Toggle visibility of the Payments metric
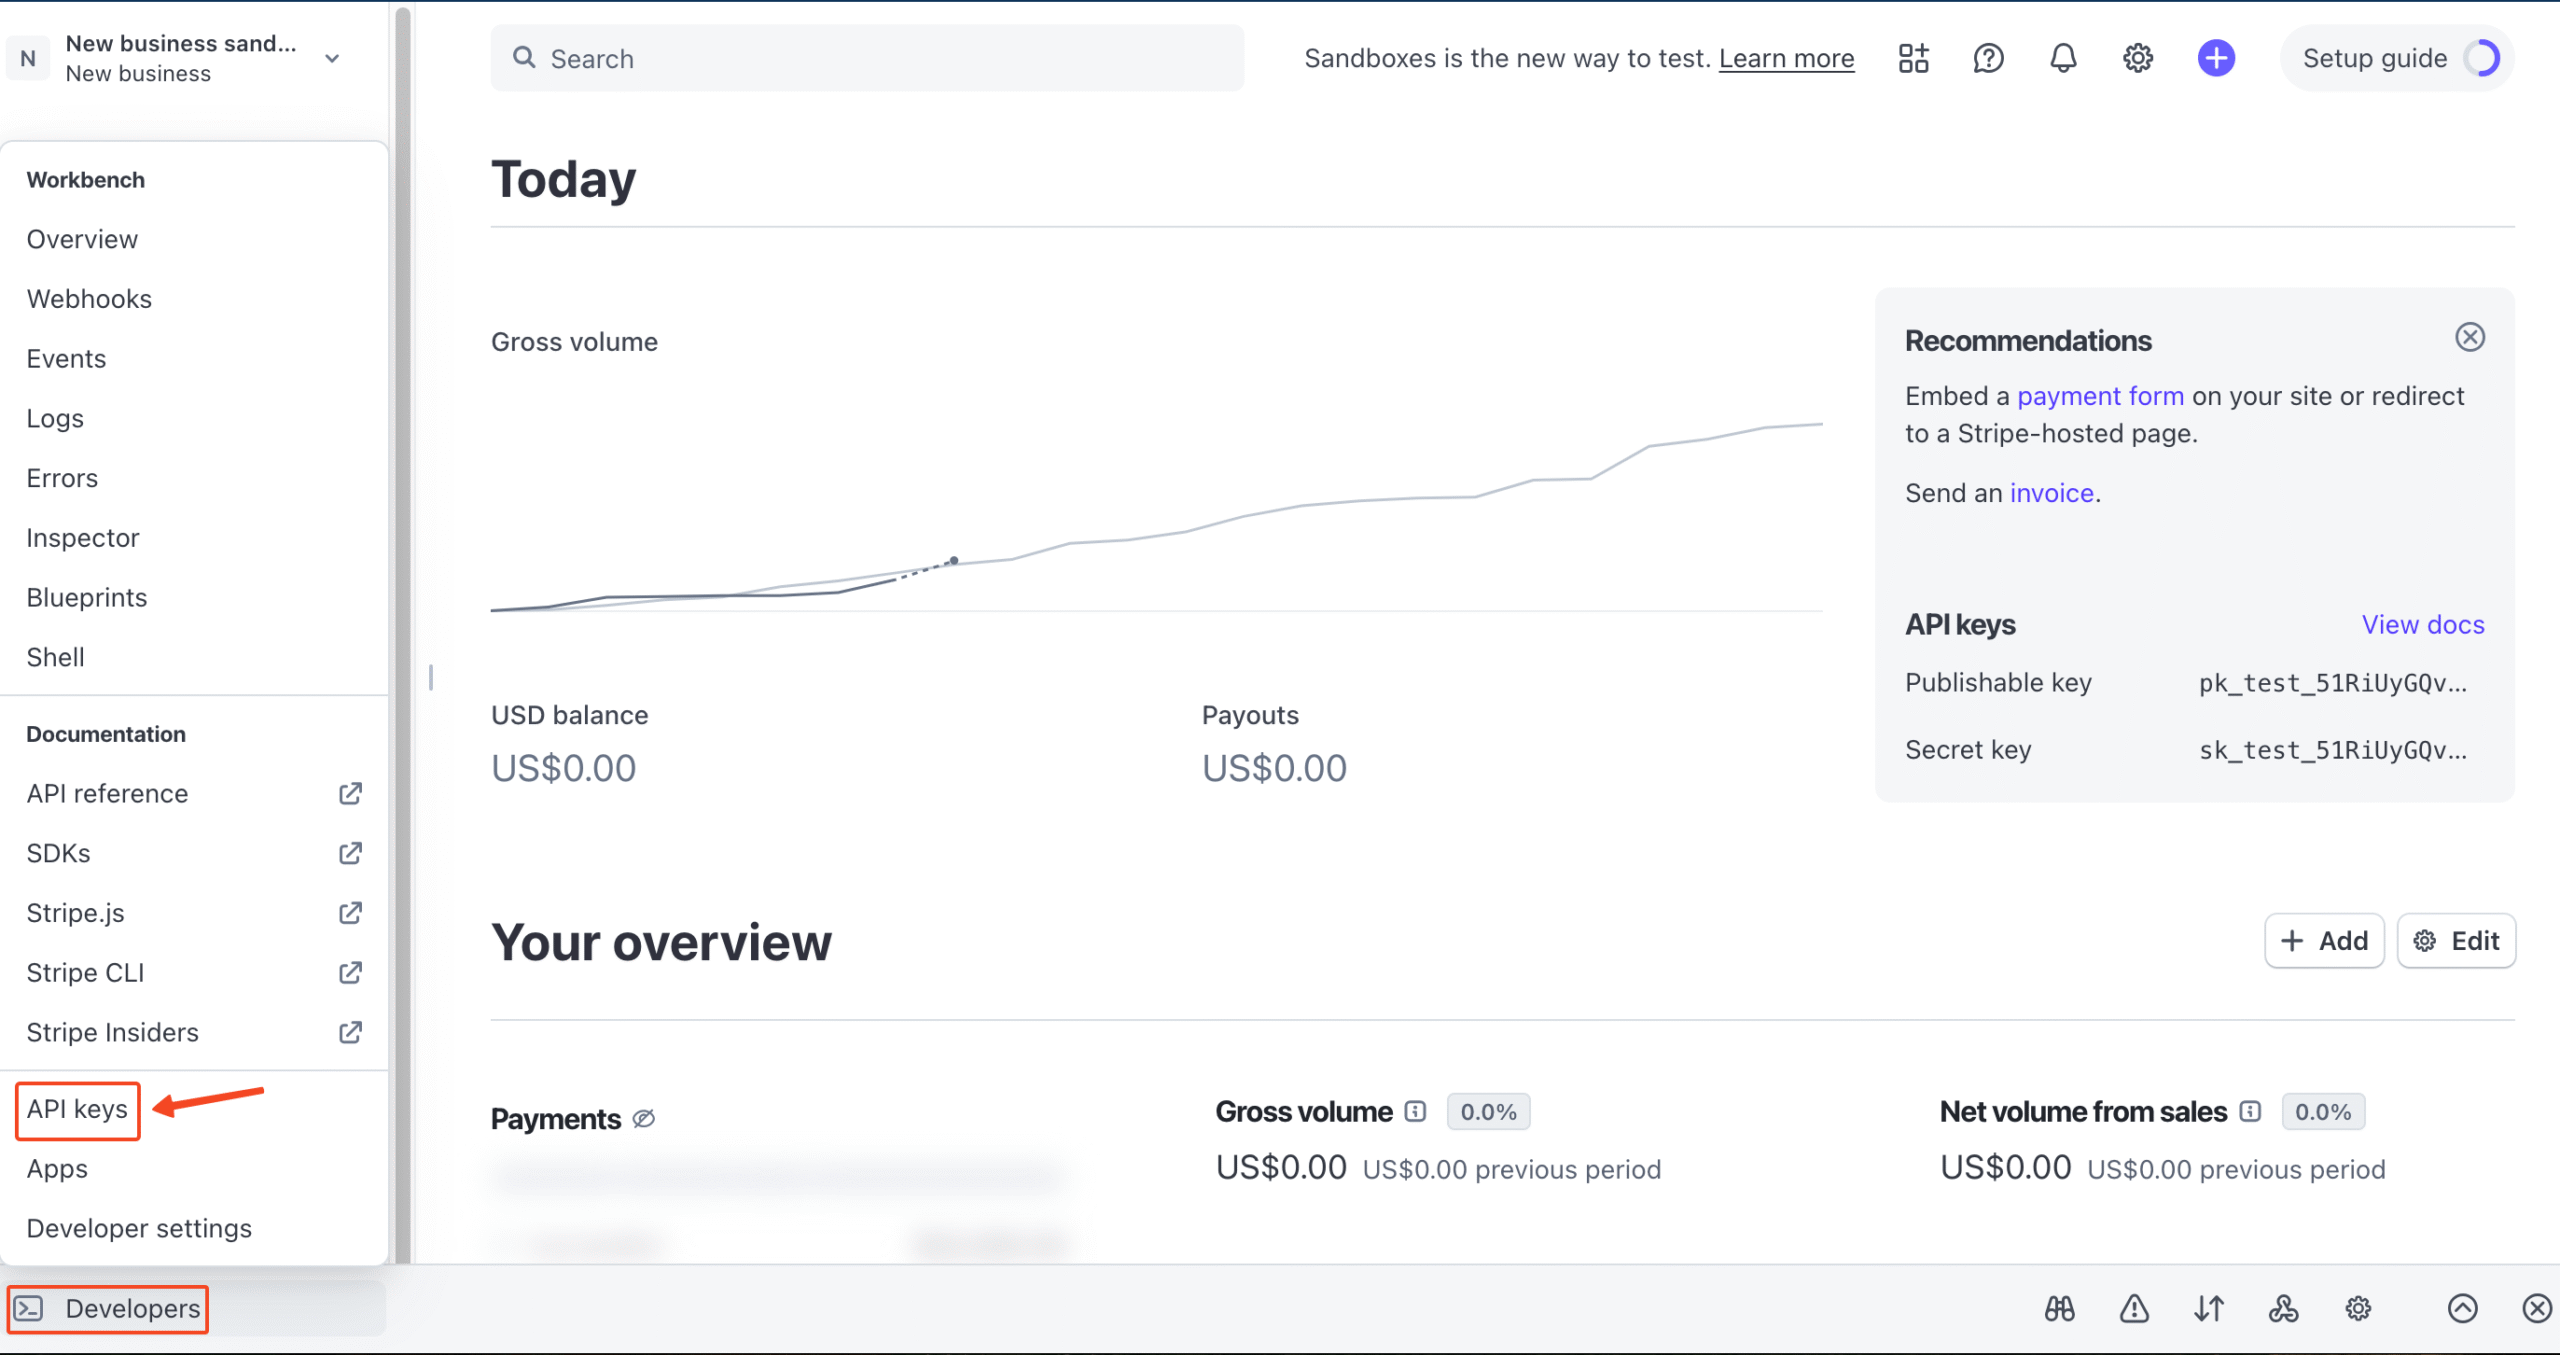Screen dimensions: 2560x1355 pyautogui.click(x=643, y=1118)
